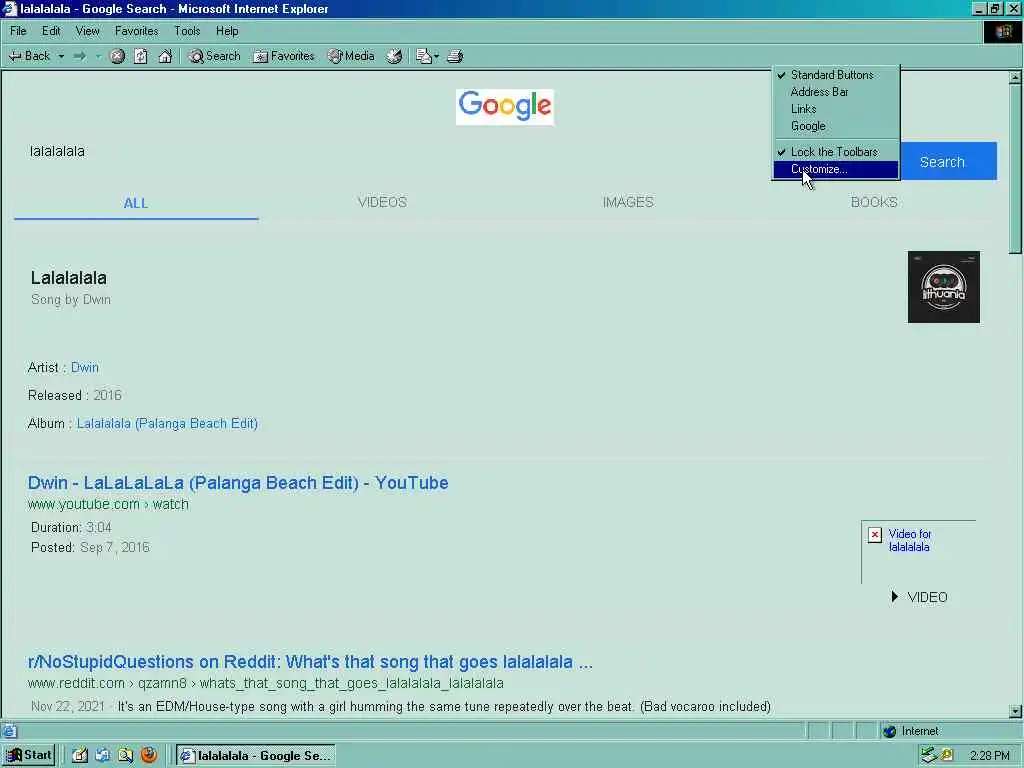Switch to the VIDEOS results tab

click(x=382, y=202)
